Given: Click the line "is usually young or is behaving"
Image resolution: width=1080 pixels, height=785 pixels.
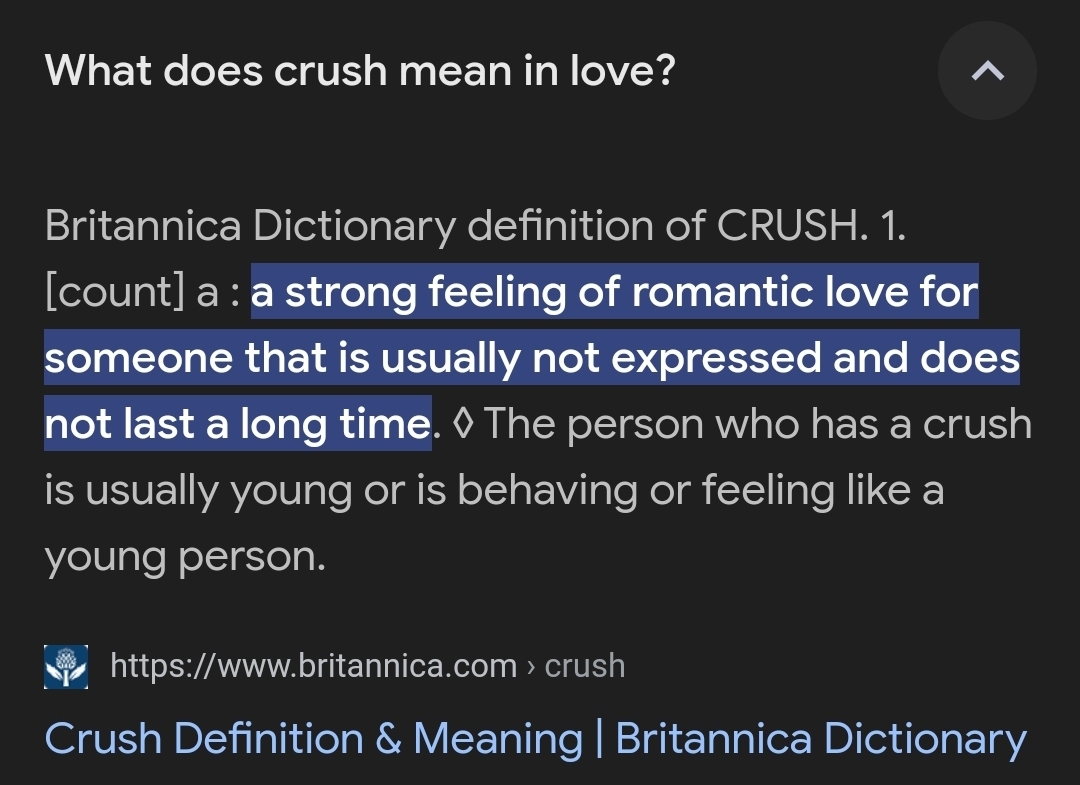Looking at the screenshot, I should (x=493, y=490).
